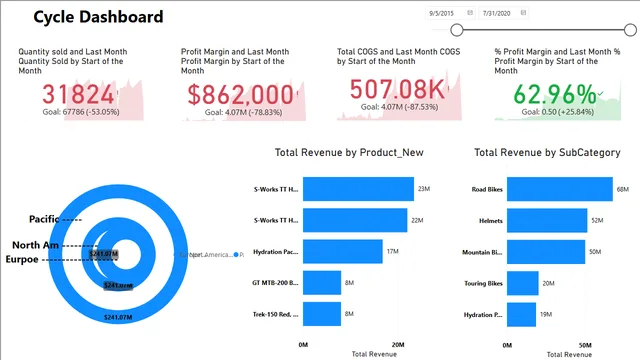Image resolution: width=640 pixels, height=360 pixels.
Task: Click the 'Eurpoe' donut label
Action: point(22,259)
